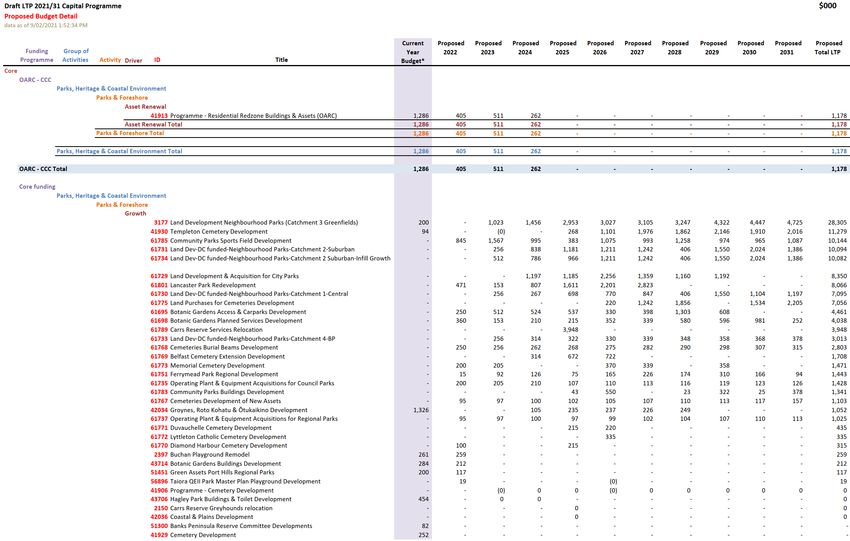Image resolution: width=850 pixels, height=541 pixels.
Task: Select the "Proposed 2030" column header
Action: 750,48
